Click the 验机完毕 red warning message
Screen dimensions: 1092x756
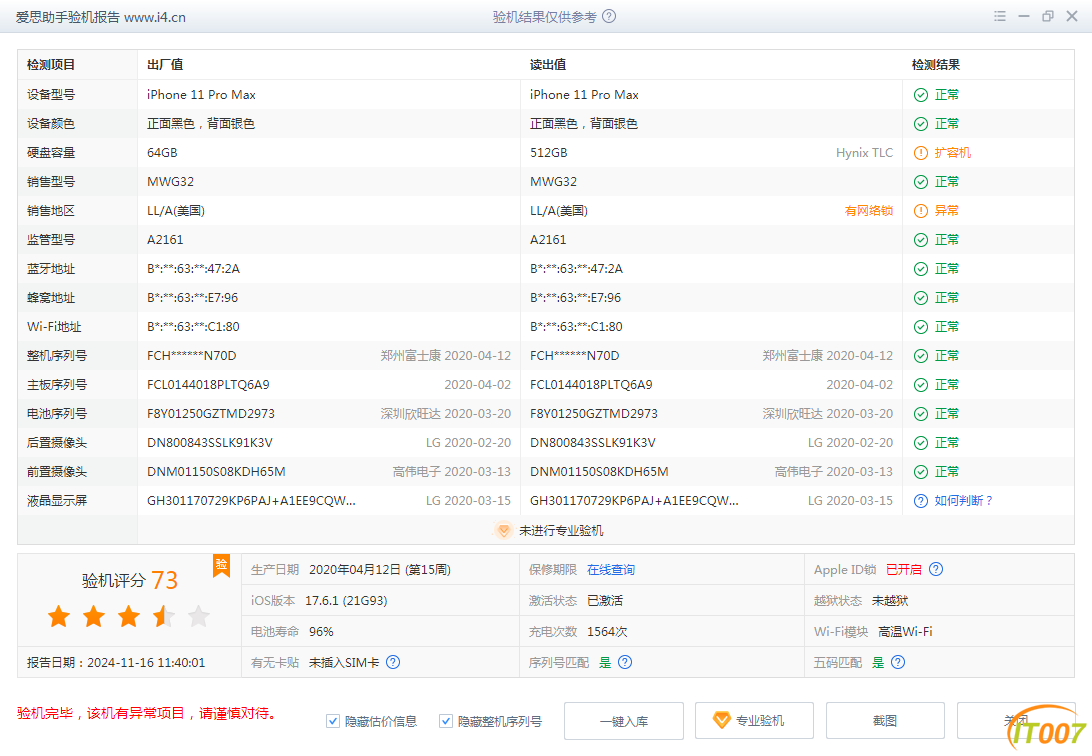(x=147, y=714)
